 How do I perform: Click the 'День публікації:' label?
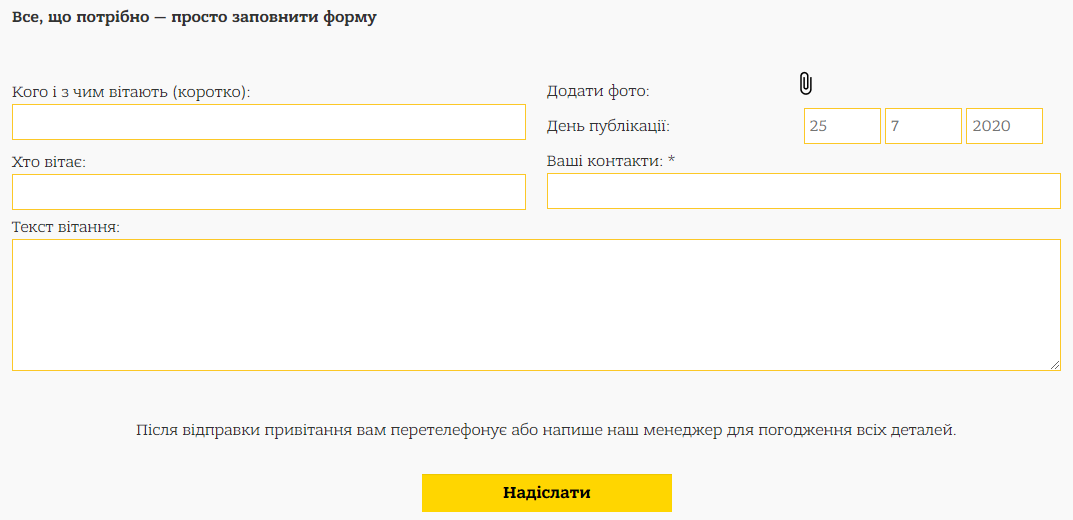(x=608, y=127)
